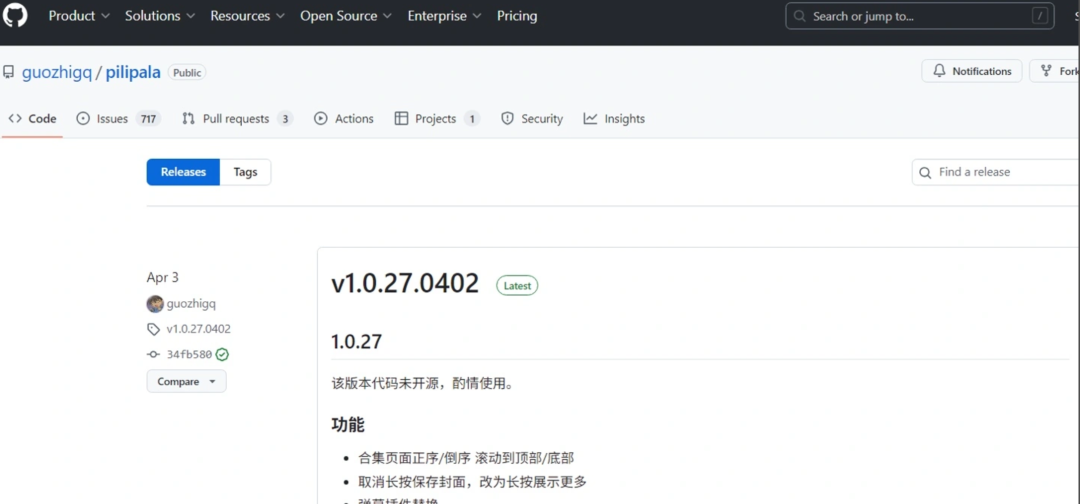Expand the Open Source menu

coord(346,16)
